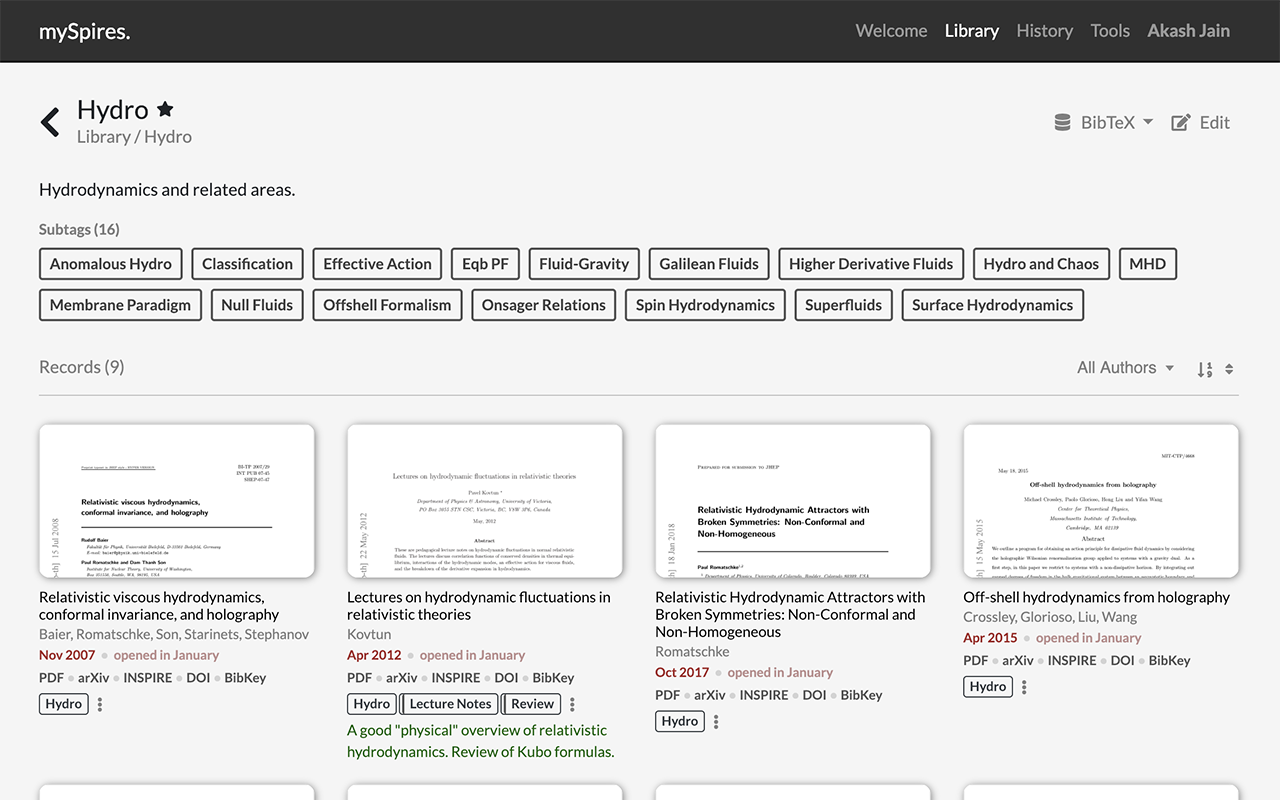Open three-dot menu on Romatschke attractors paper

[x=716, y=721]
